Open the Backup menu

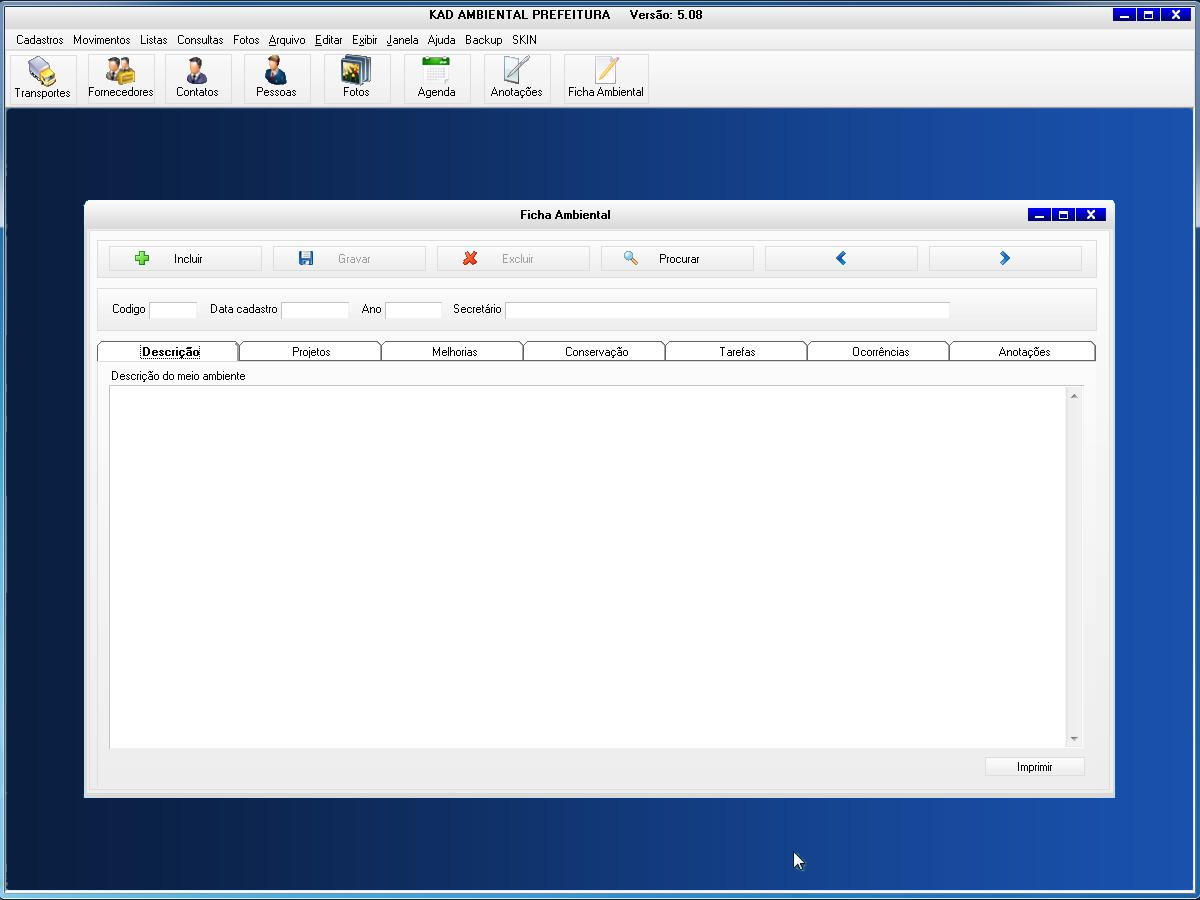[x=484, y=40]
